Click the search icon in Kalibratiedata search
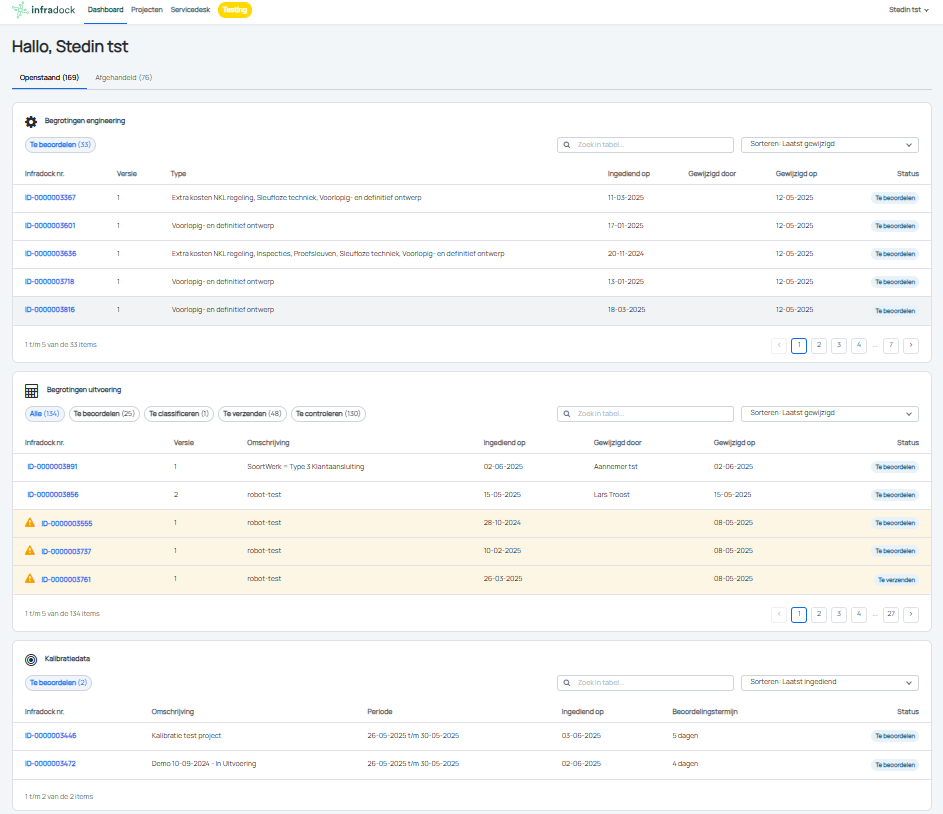 click(x=567, y=683)
